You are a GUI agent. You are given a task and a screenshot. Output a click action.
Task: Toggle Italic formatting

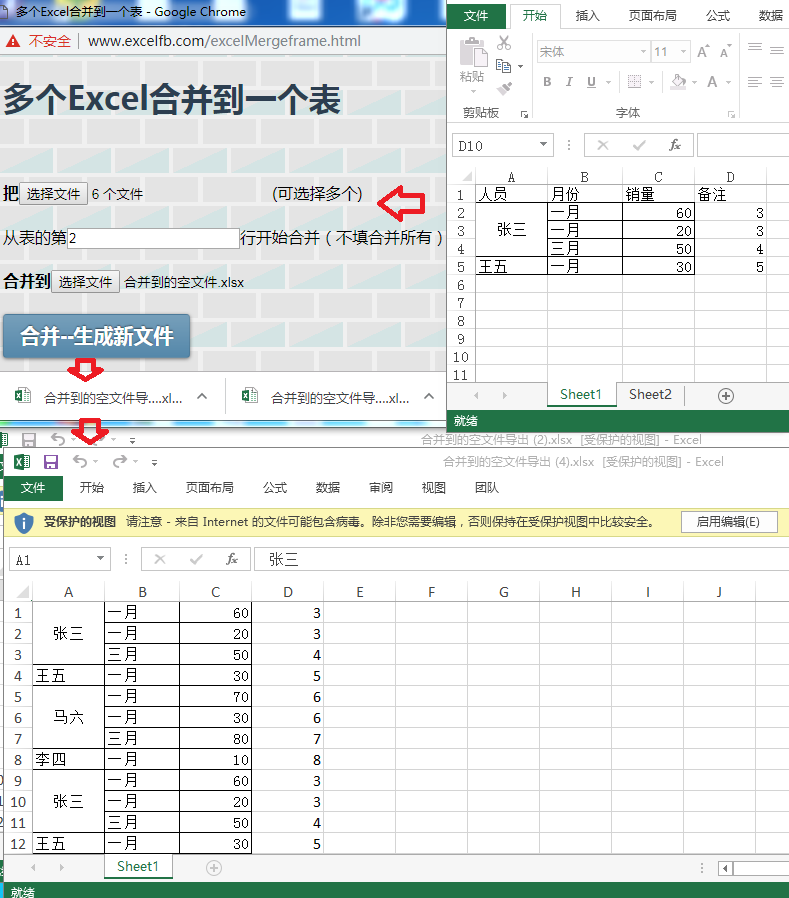(x=569, y=82)
